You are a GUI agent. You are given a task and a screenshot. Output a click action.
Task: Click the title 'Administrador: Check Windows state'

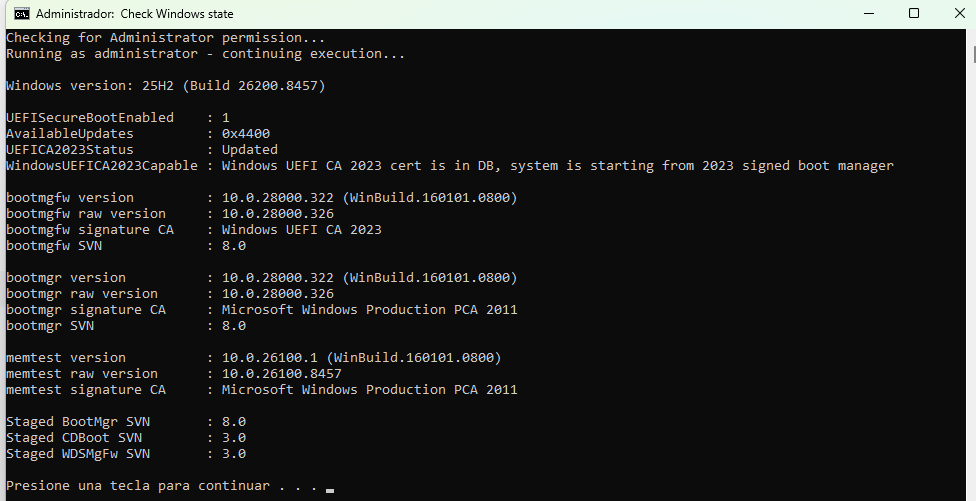(134, 14)
